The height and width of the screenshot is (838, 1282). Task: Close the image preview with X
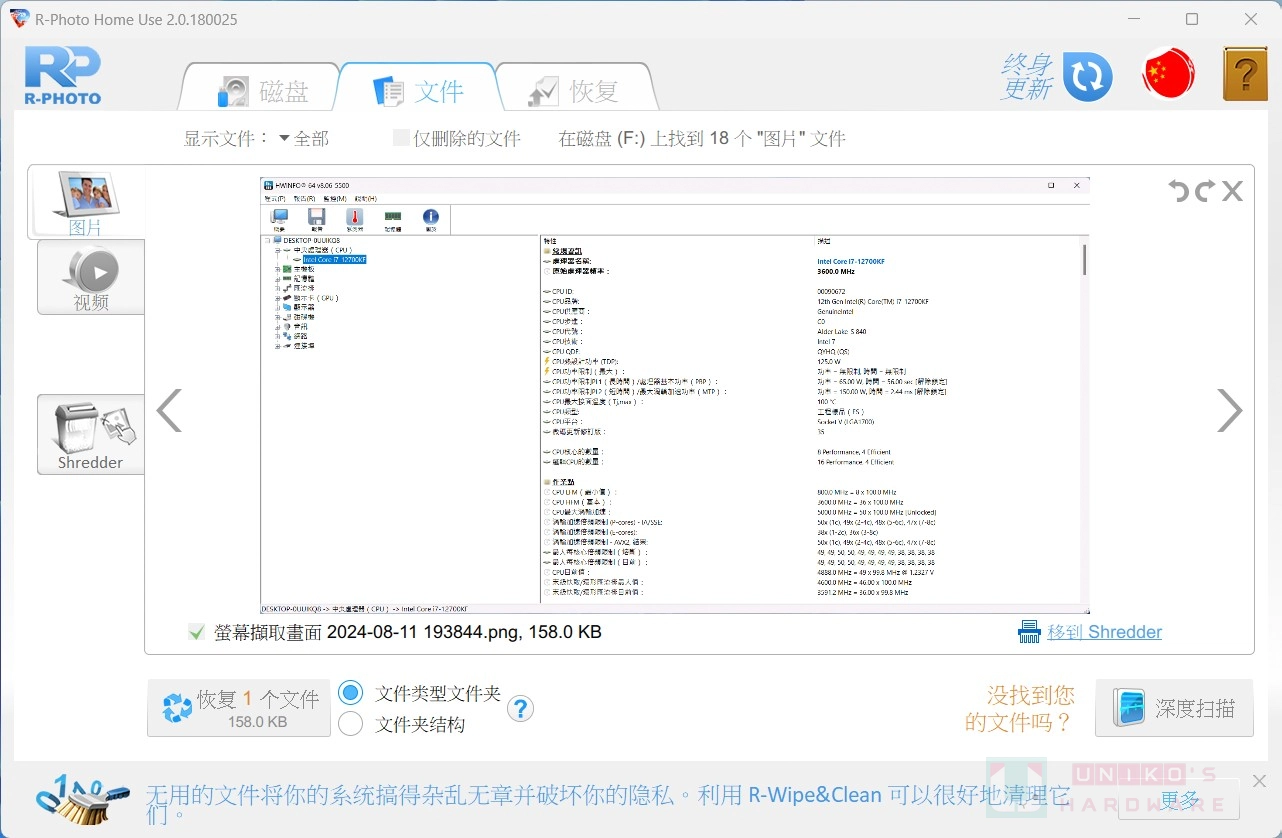point(1232,191)
